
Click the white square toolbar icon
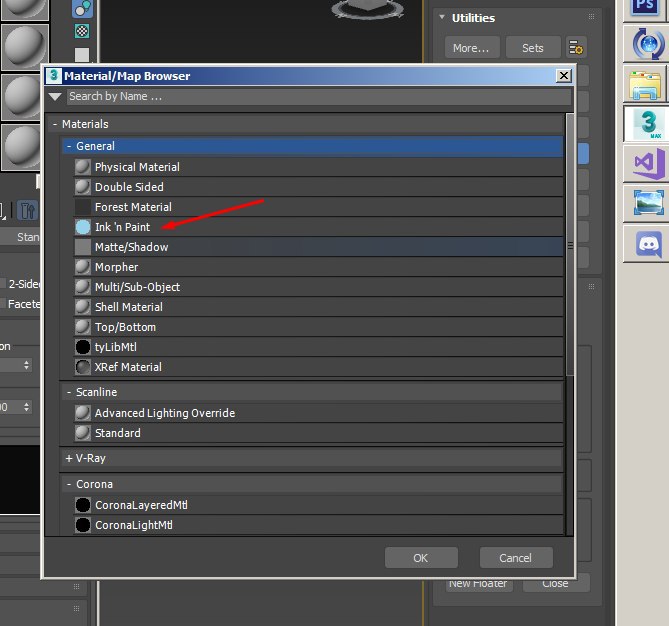pos(82,55)
